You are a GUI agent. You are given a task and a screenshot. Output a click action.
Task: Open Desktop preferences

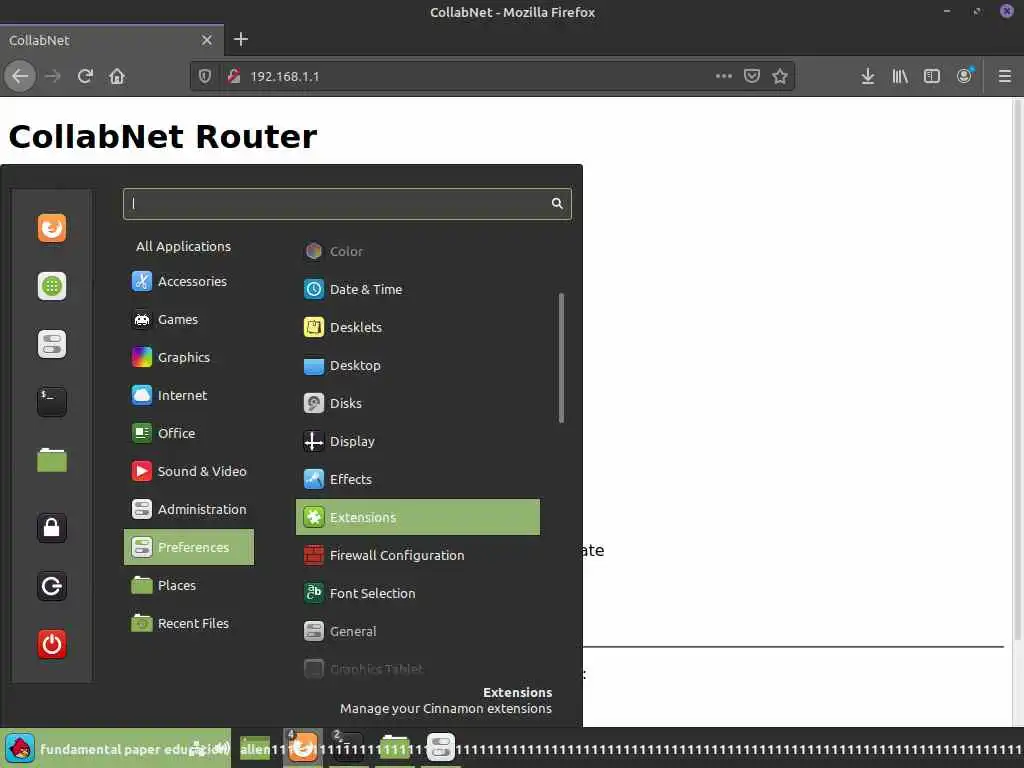pyautogui.click(x=418, y=365)
